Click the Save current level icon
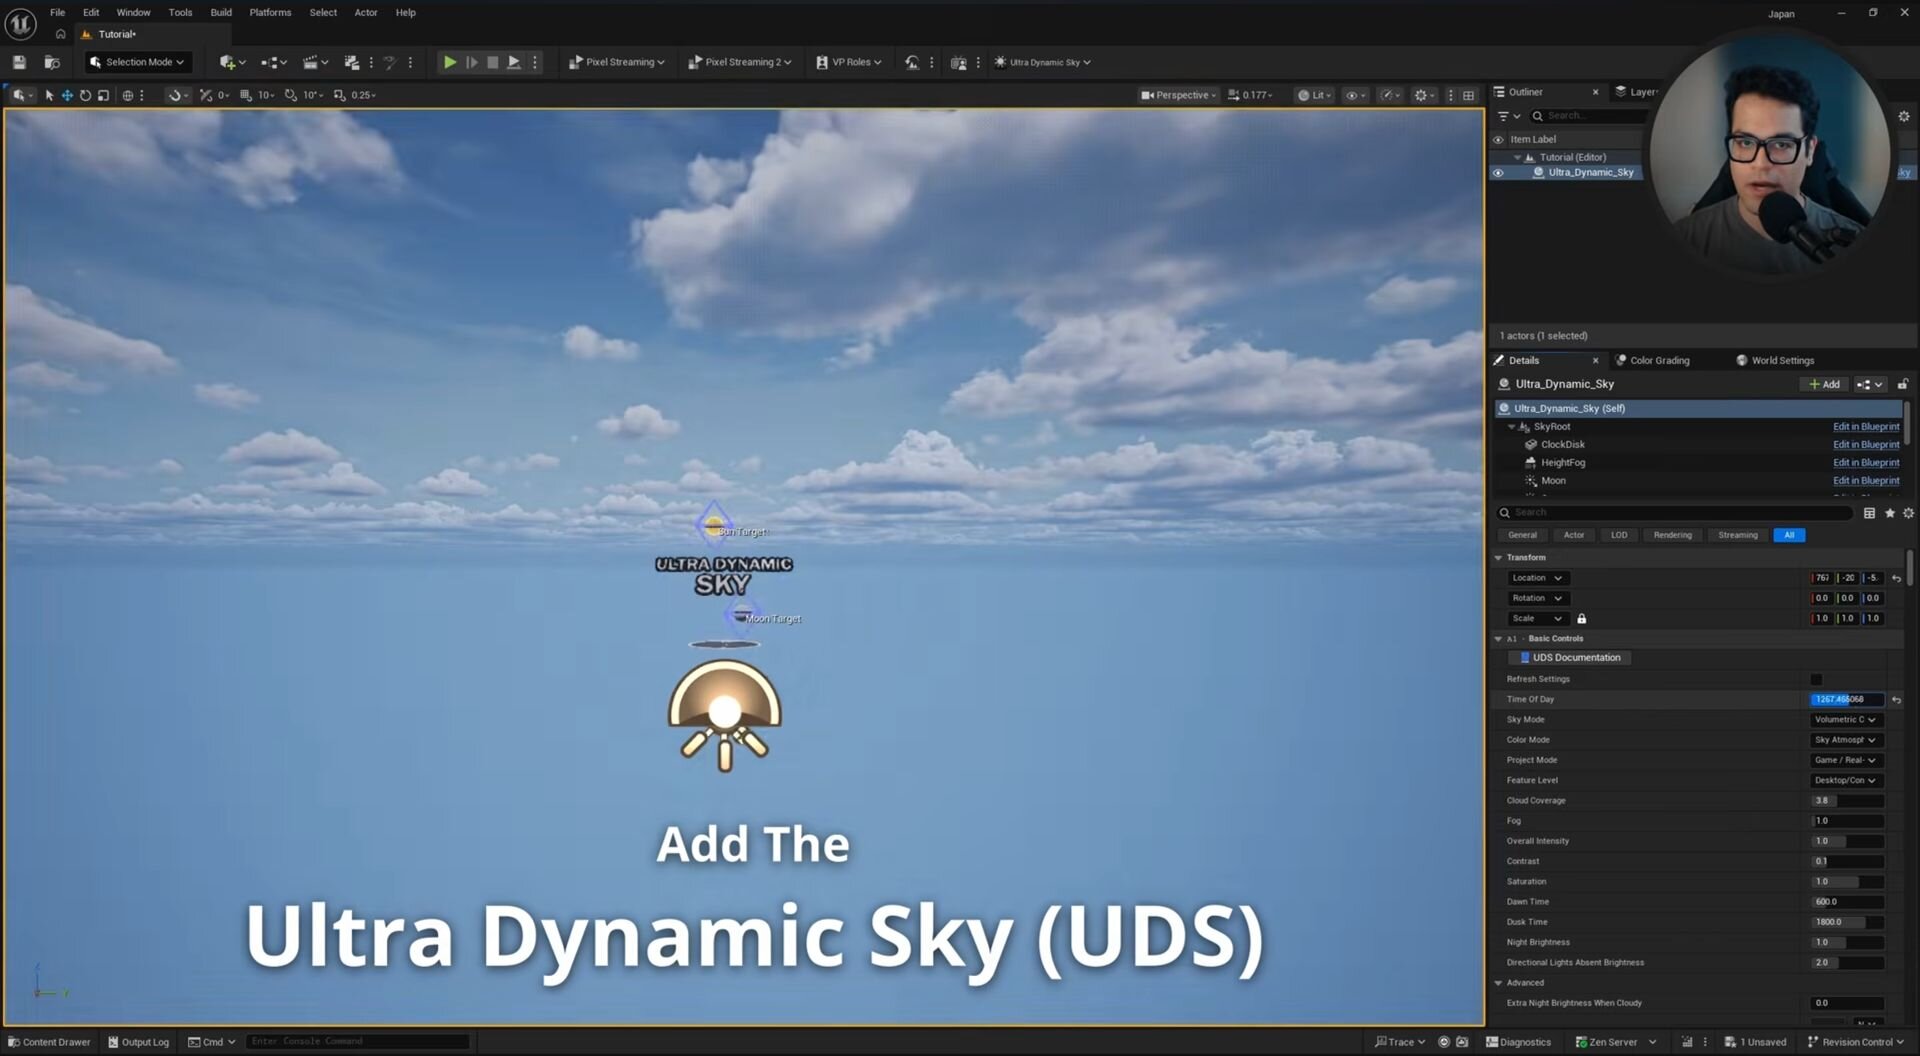1920x1056 pixels. [x=19, y=62]
